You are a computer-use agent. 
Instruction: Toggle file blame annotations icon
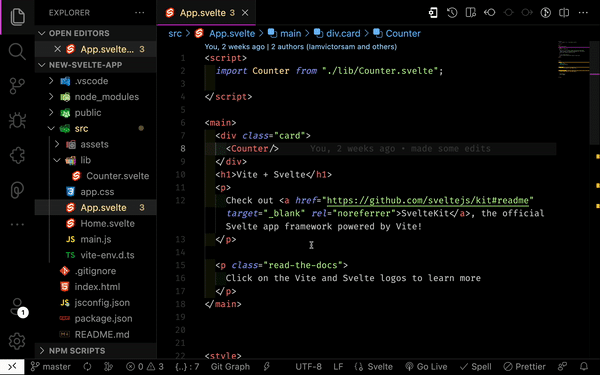[x=546, y=13]
